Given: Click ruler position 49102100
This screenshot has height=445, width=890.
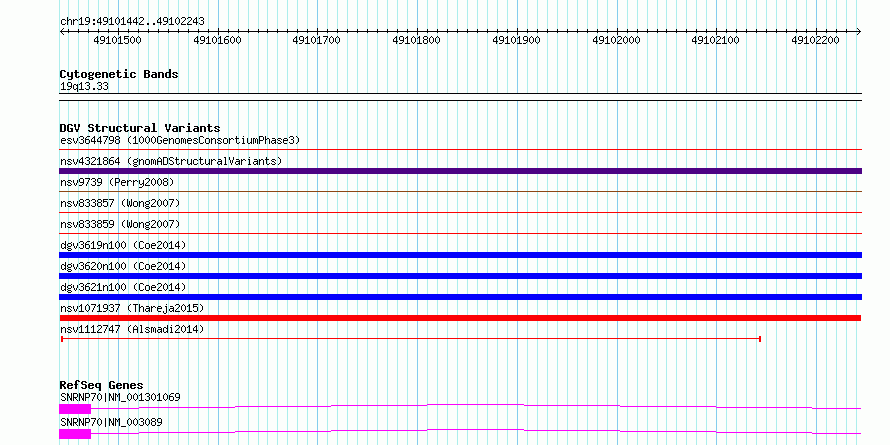Looking at the screenshot, I should [716, 40].
